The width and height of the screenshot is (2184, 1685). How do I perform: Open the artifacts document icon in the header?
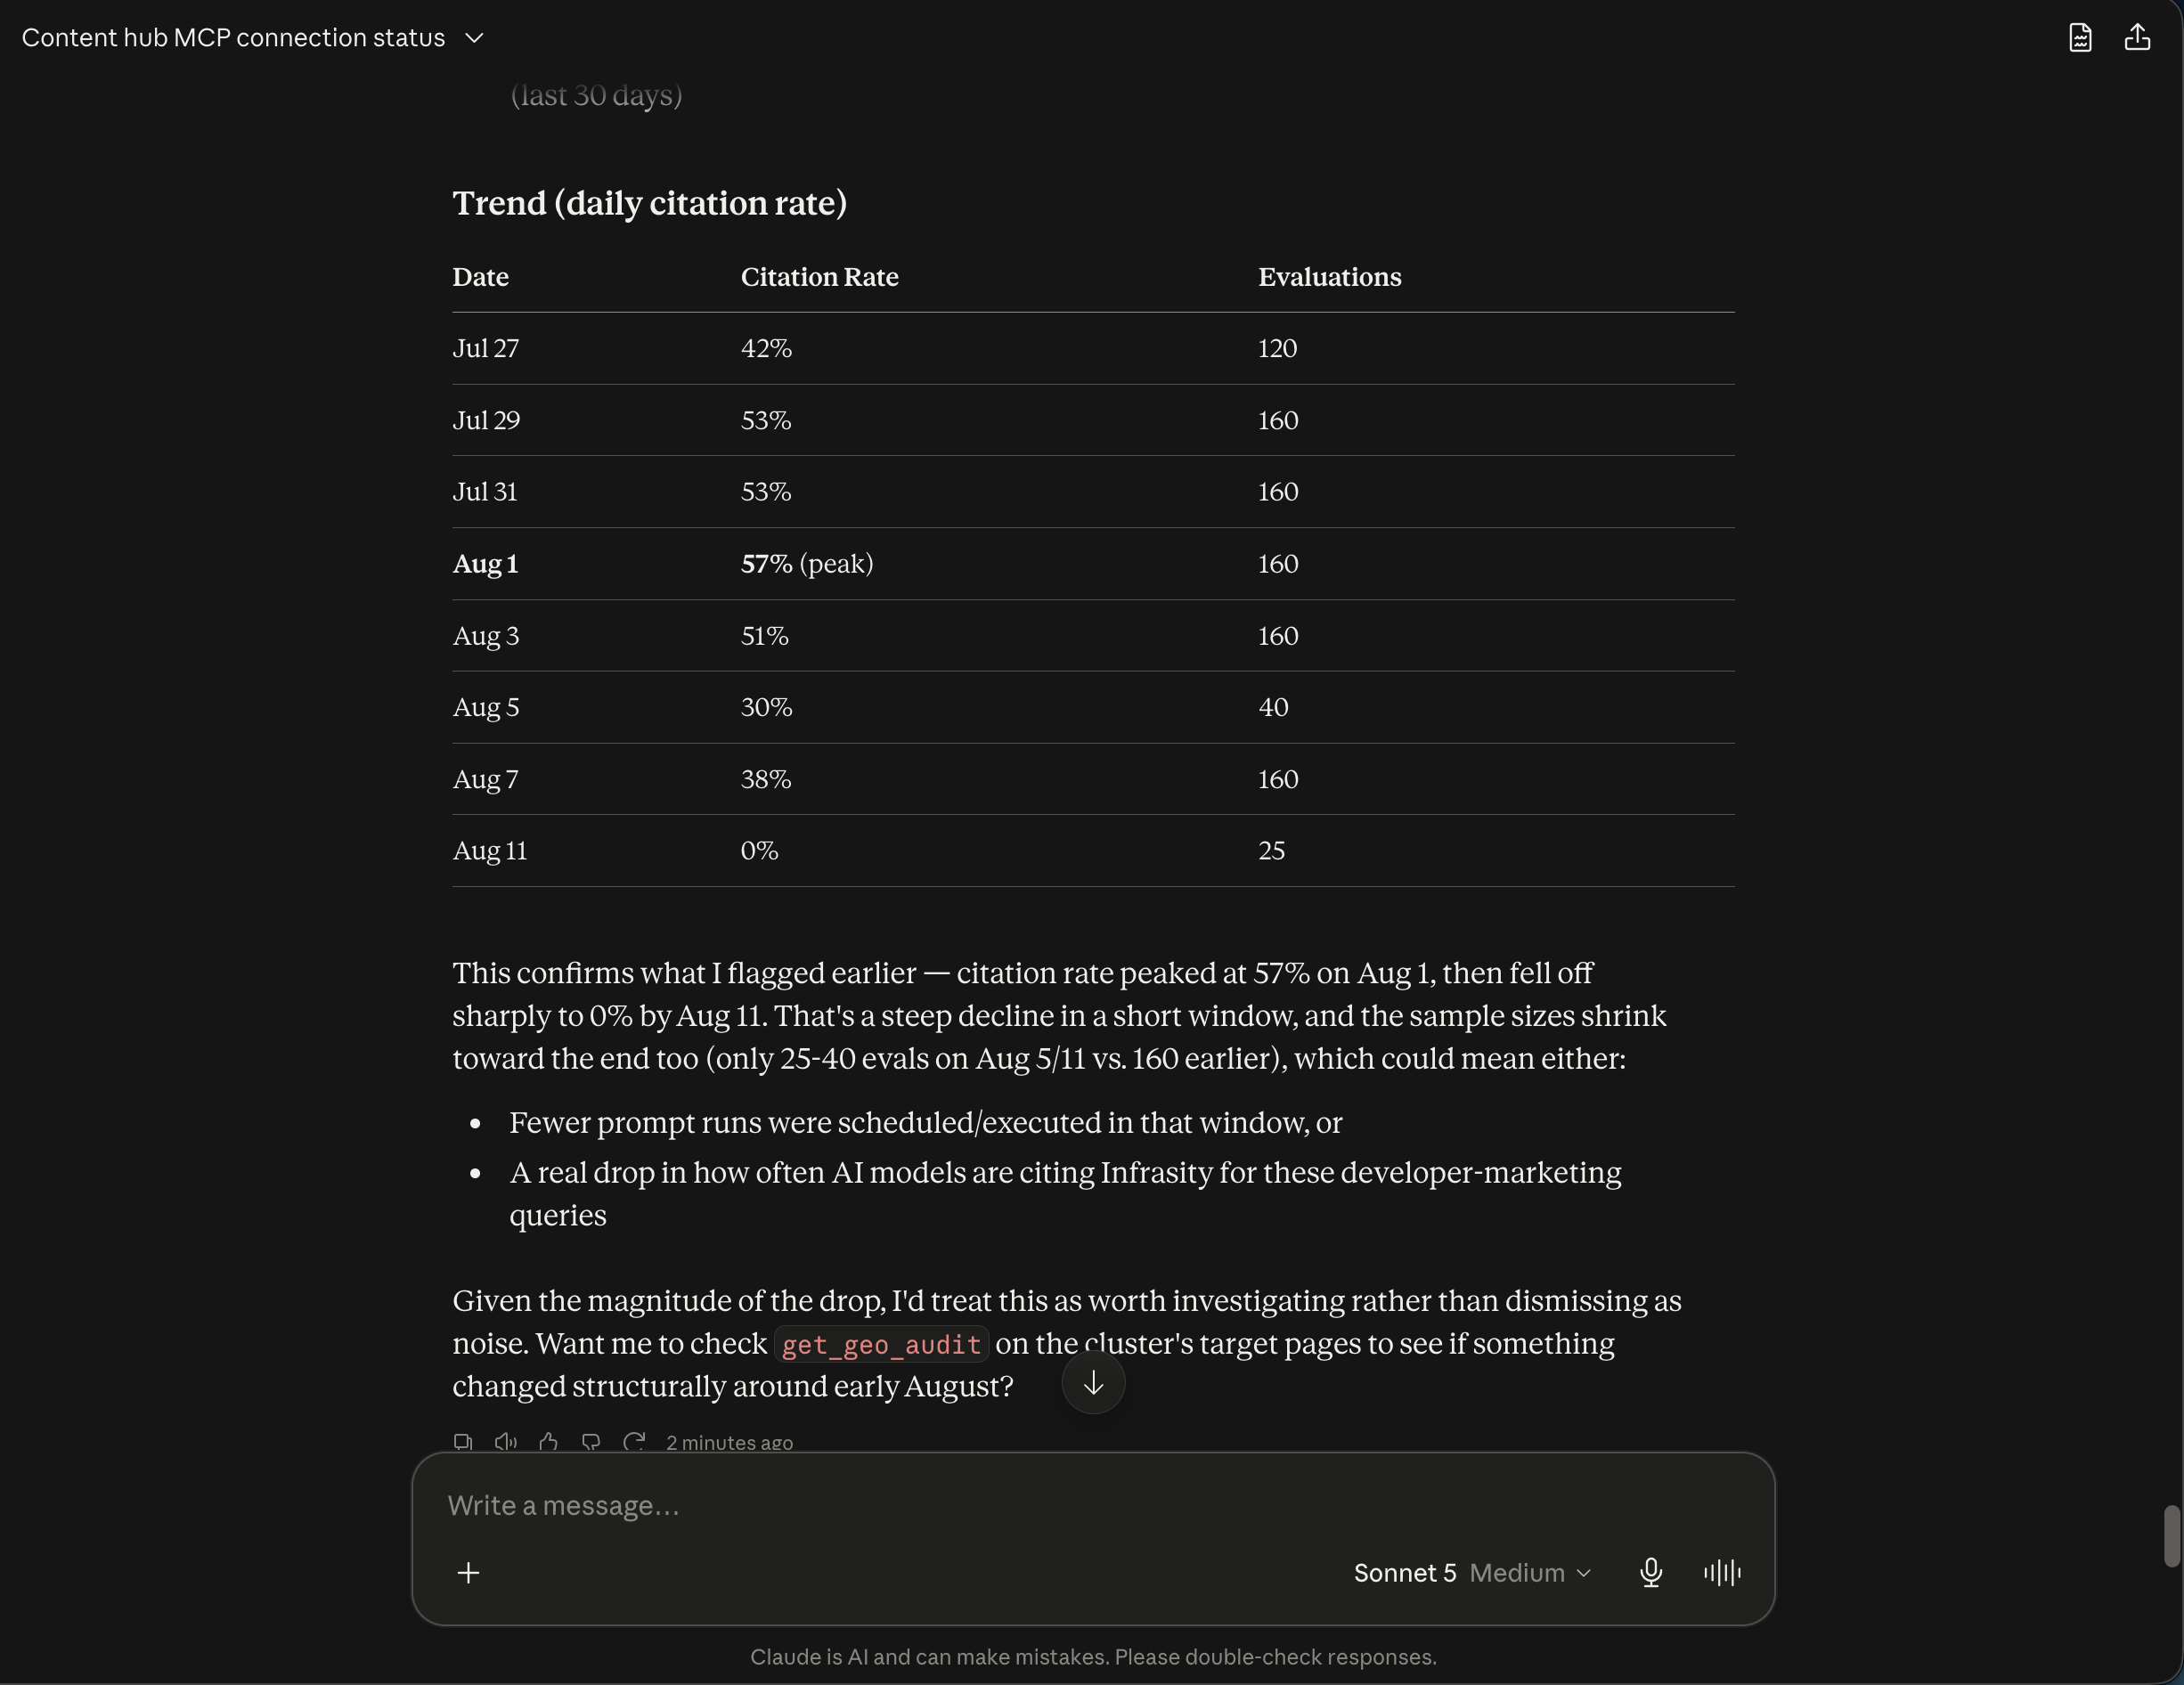[x=2080, y=38]
